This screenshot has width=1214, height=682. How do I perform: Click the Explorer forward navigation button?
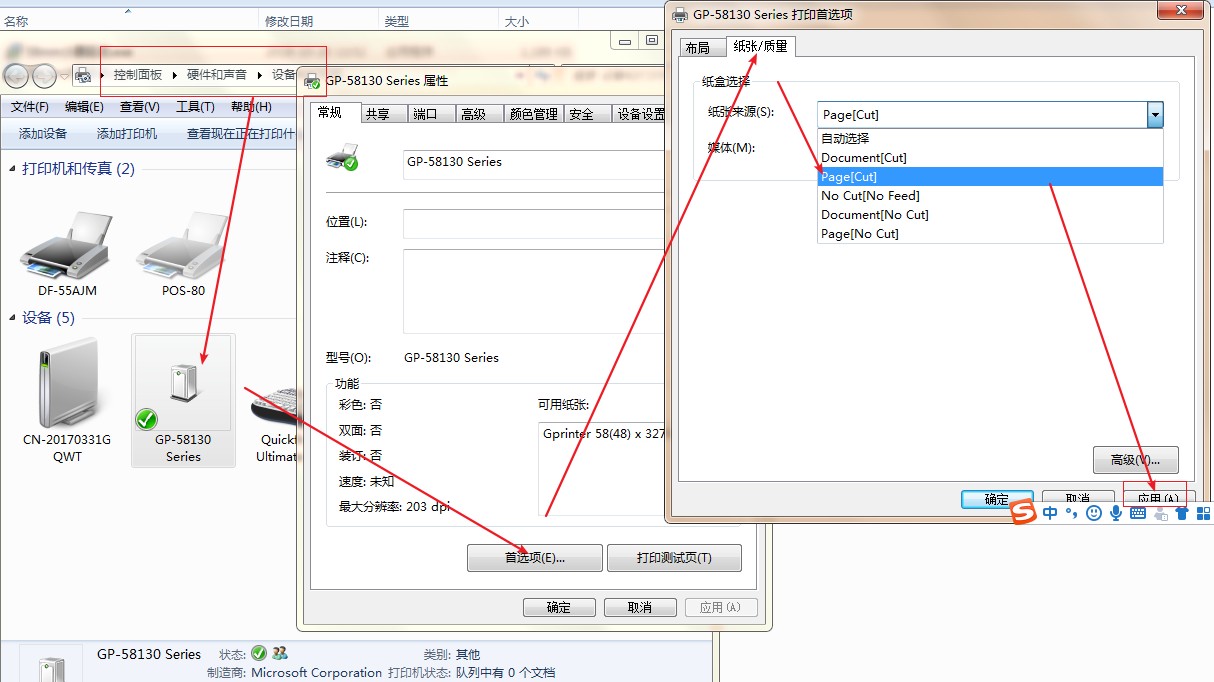coord(44,75)
